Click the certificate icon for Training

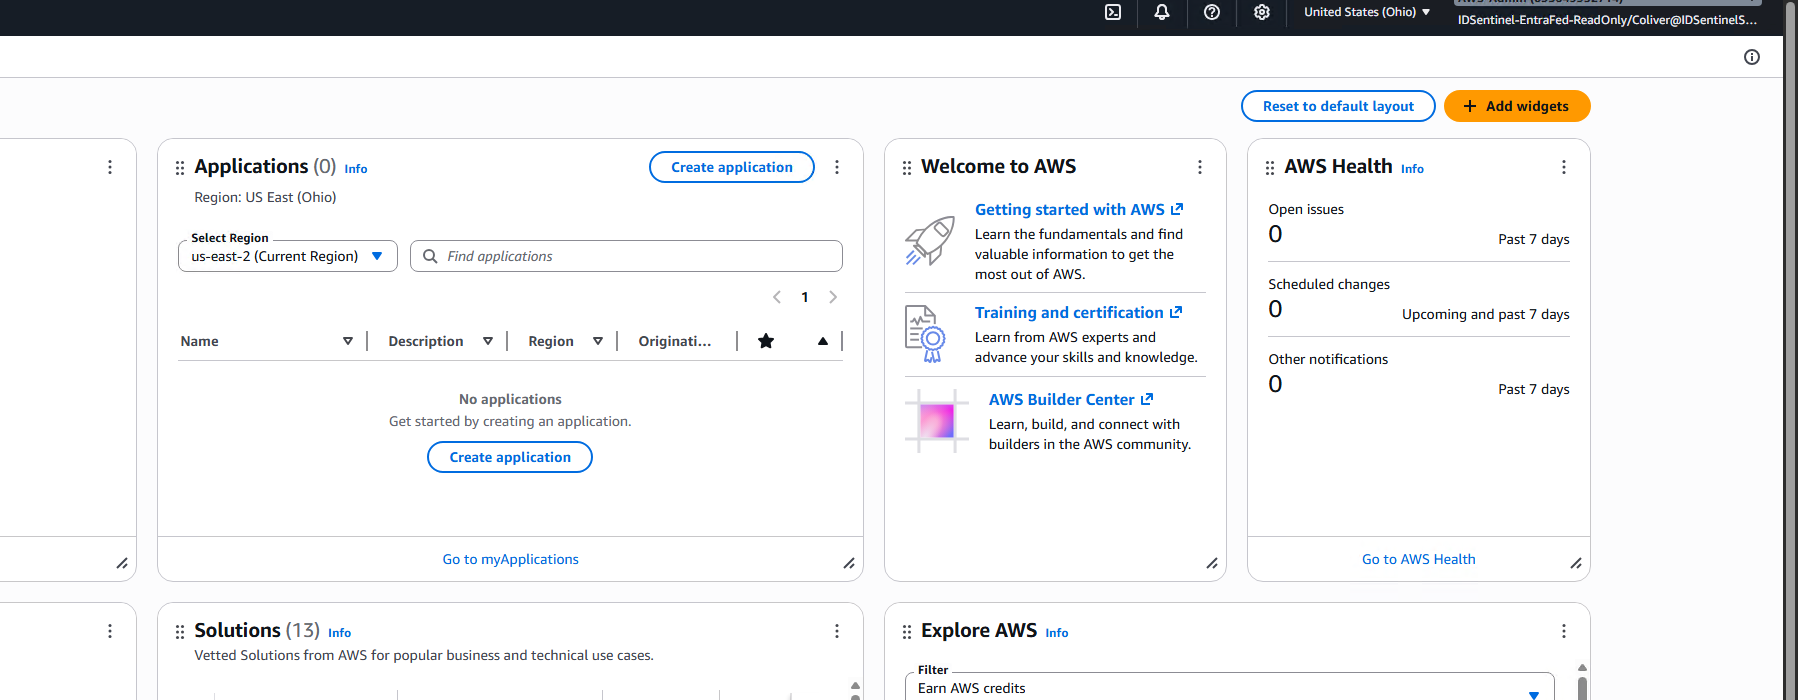[x=925, y=334]
